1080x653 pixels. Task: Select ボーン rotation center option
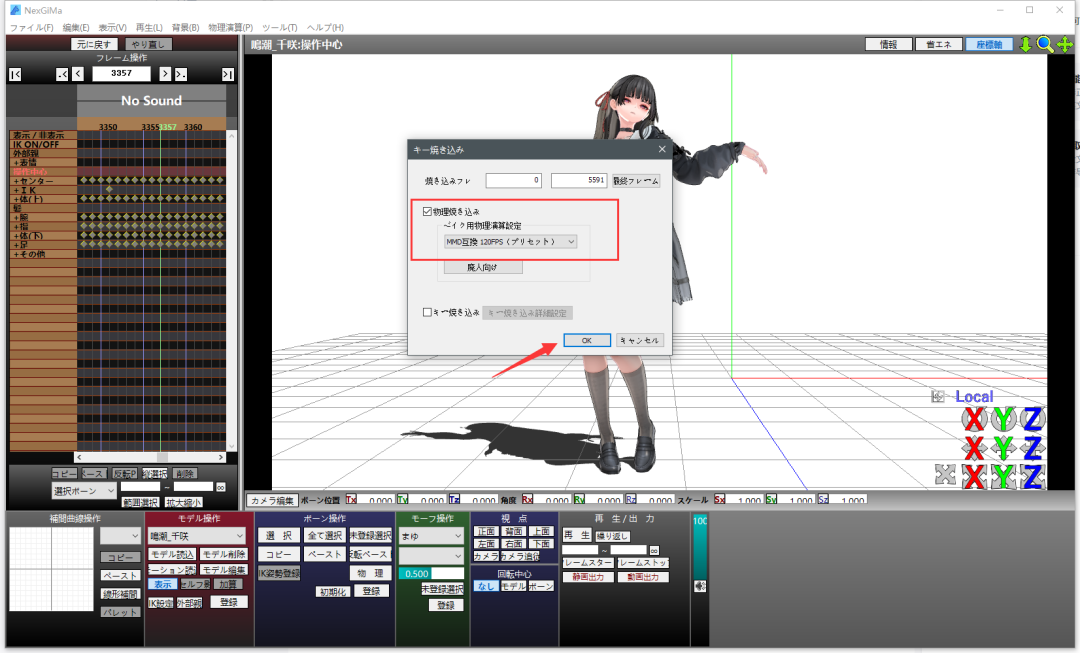[x=541, y=586]
